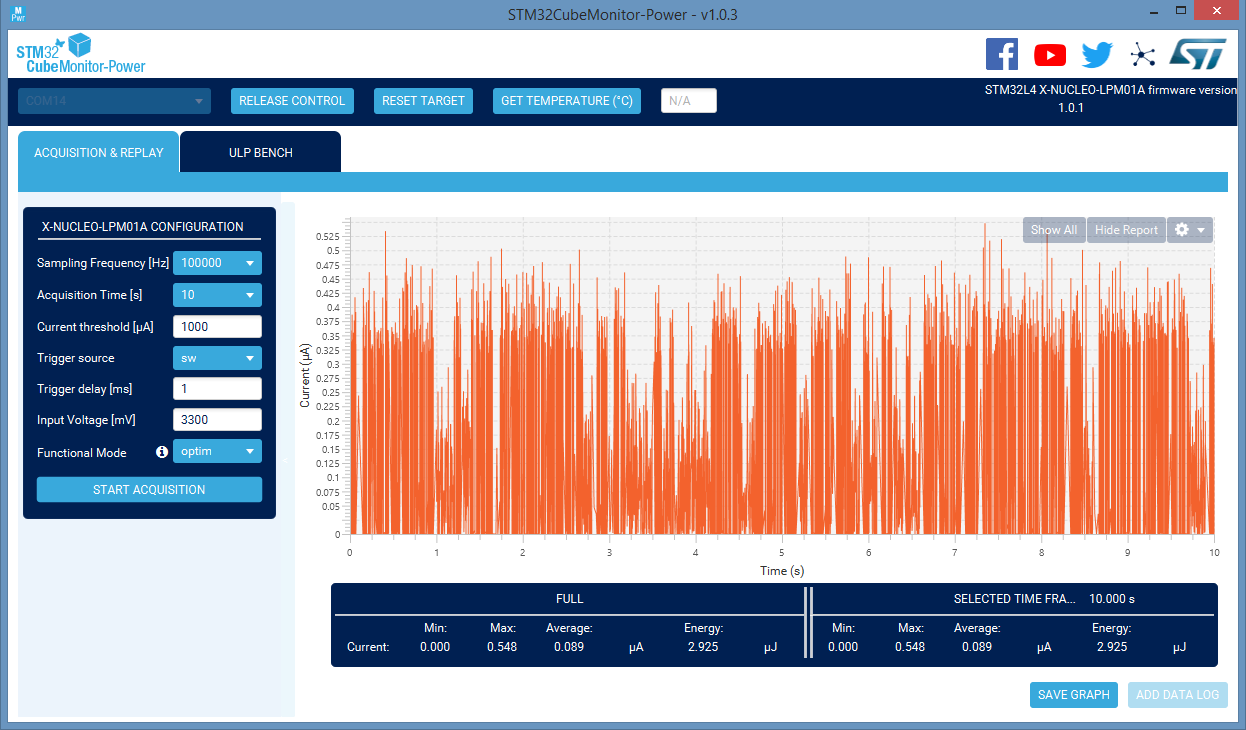
Task: Click the report panel divider between FULL and SELECTED
Action: click(808, 623)
